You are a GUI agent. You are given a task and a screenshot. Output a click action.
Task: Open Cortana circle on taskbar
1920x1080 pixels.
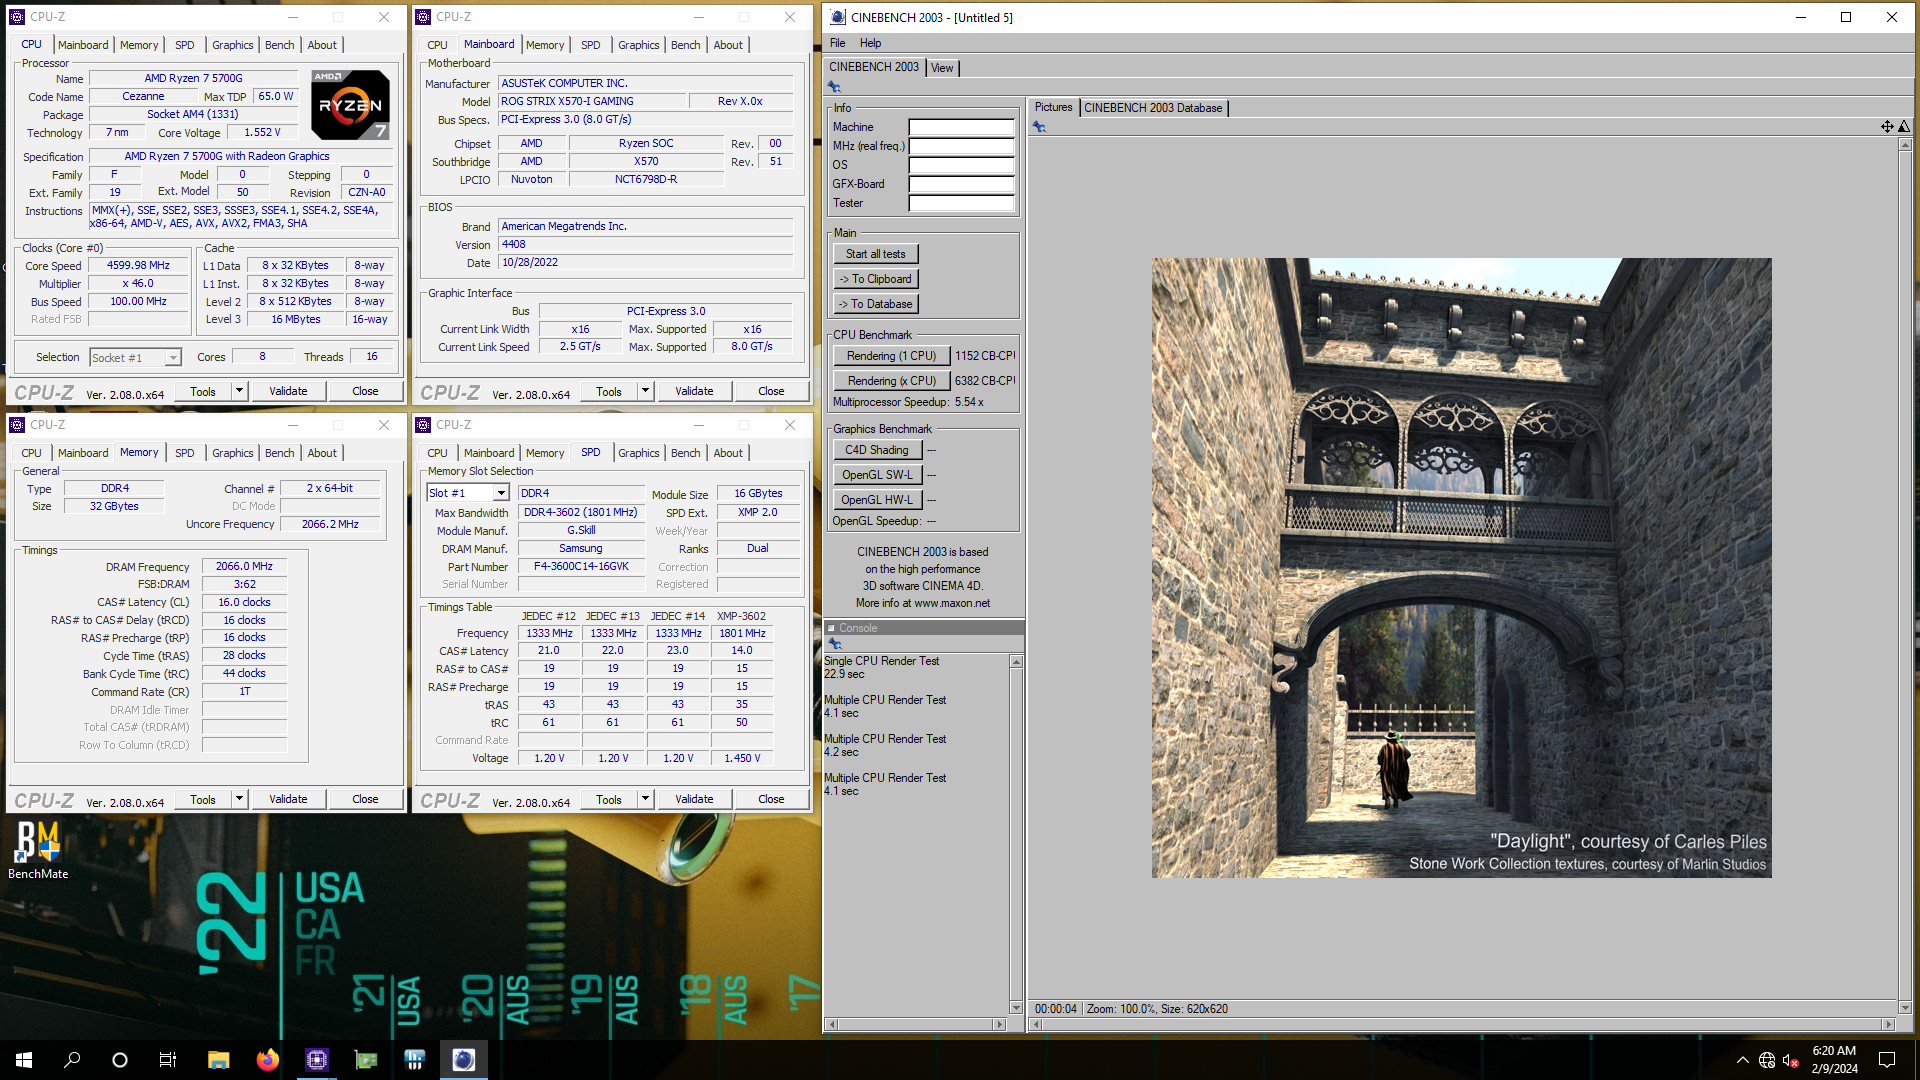120,1060
